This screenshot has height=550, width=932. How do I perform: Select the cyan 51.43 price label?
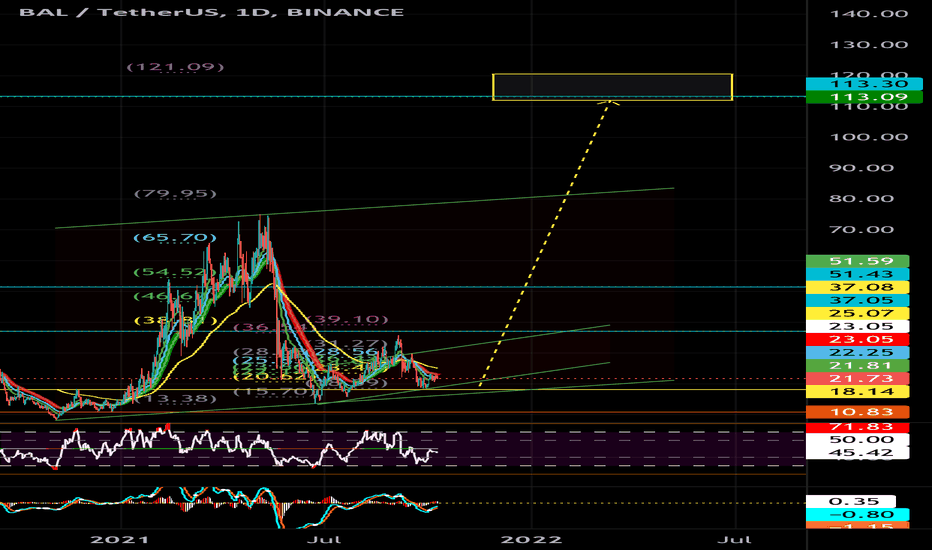(858, 274)
